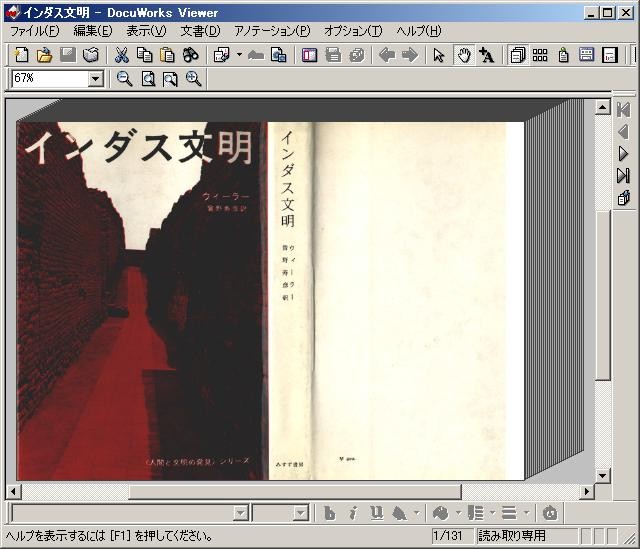Open the 表示(V) menu
This screenshot has height=549, width=640.
click(x=146, y=31)
